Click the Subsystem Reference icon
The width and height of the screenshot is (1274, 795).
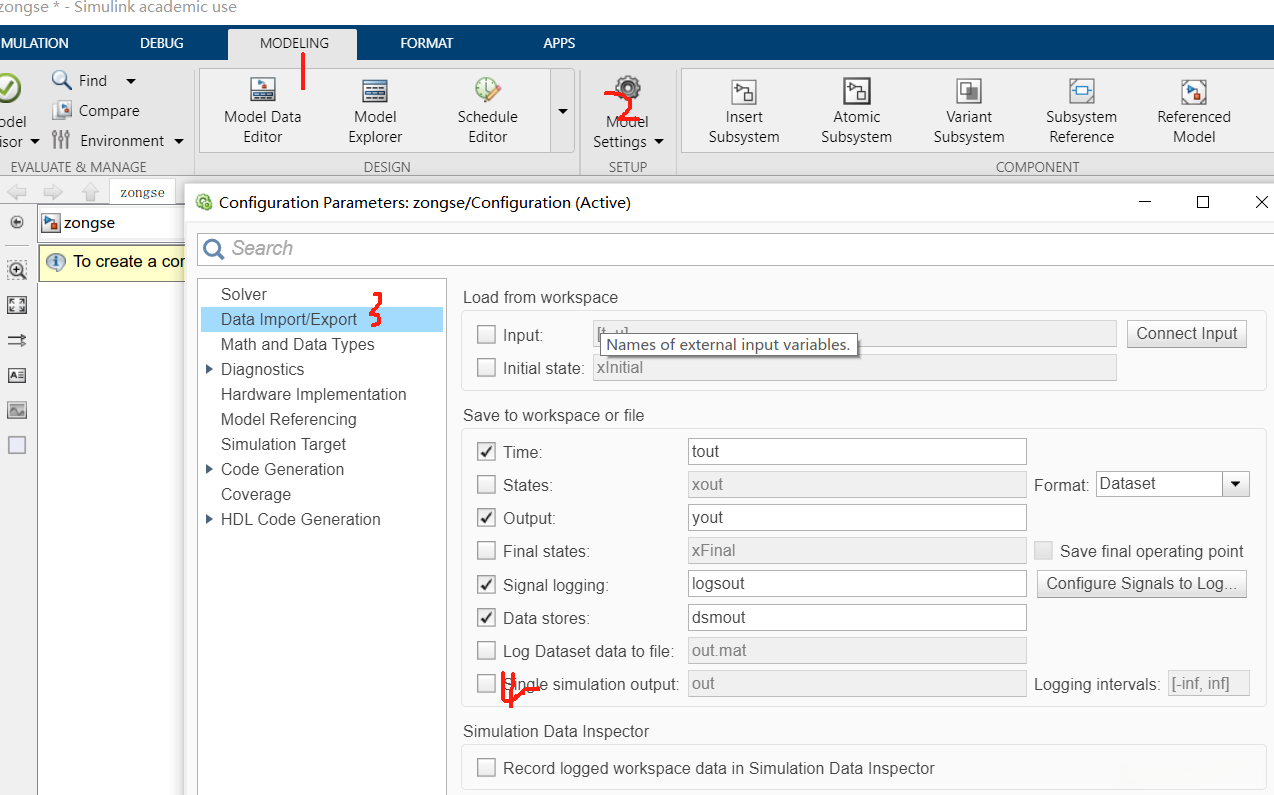click(x=1081, y=110)
